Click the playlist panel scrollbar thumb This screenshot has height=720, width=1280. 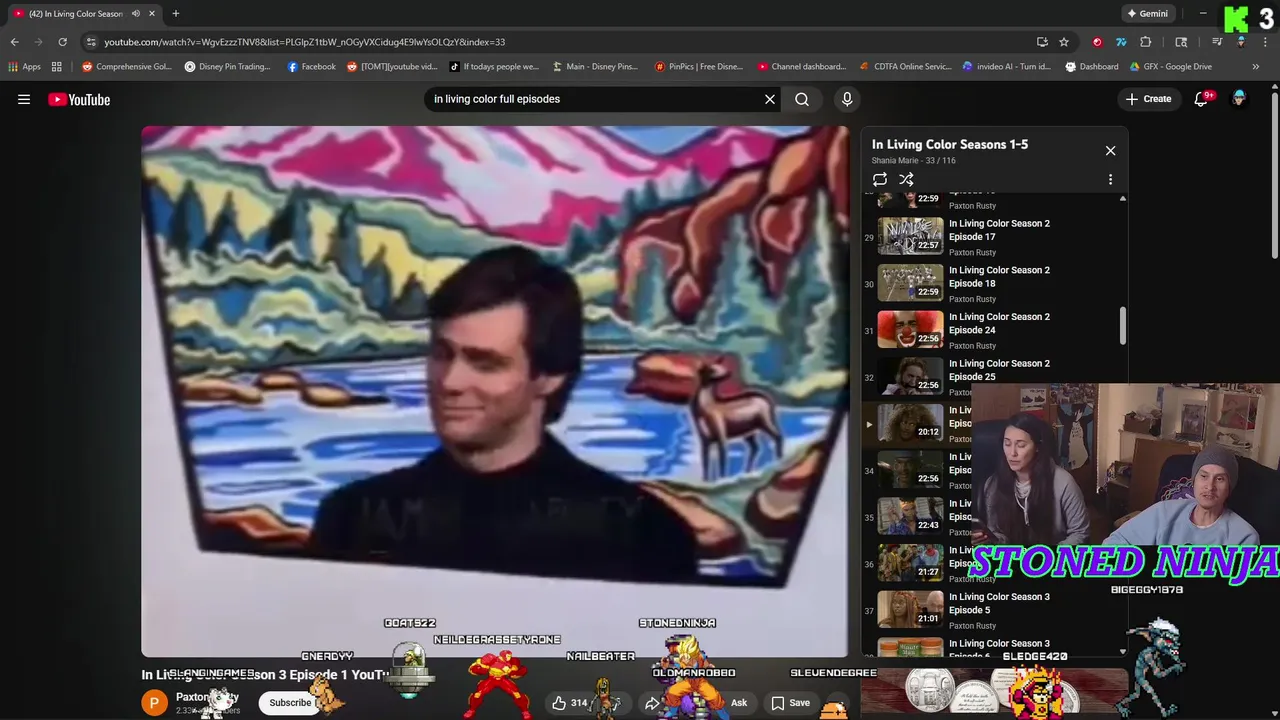(x=1122, y=326)
